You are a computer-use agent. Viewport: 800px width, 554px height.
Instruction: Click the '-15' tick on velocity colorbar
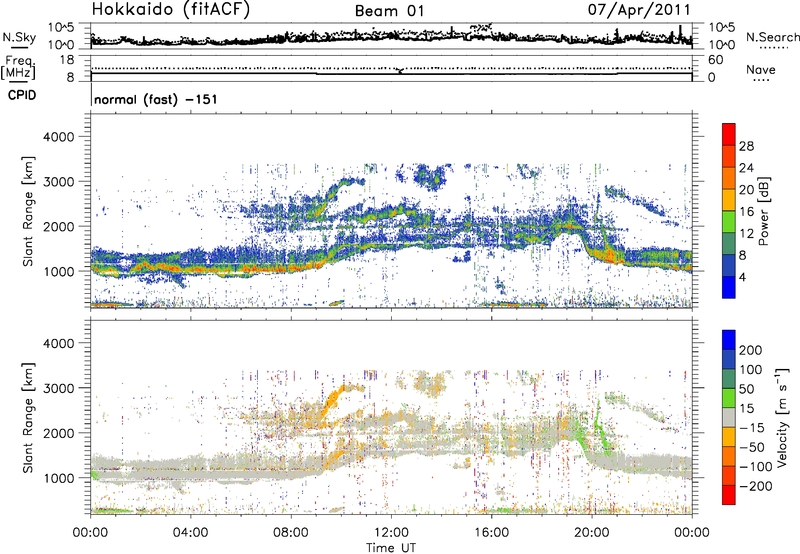[752, 427]
